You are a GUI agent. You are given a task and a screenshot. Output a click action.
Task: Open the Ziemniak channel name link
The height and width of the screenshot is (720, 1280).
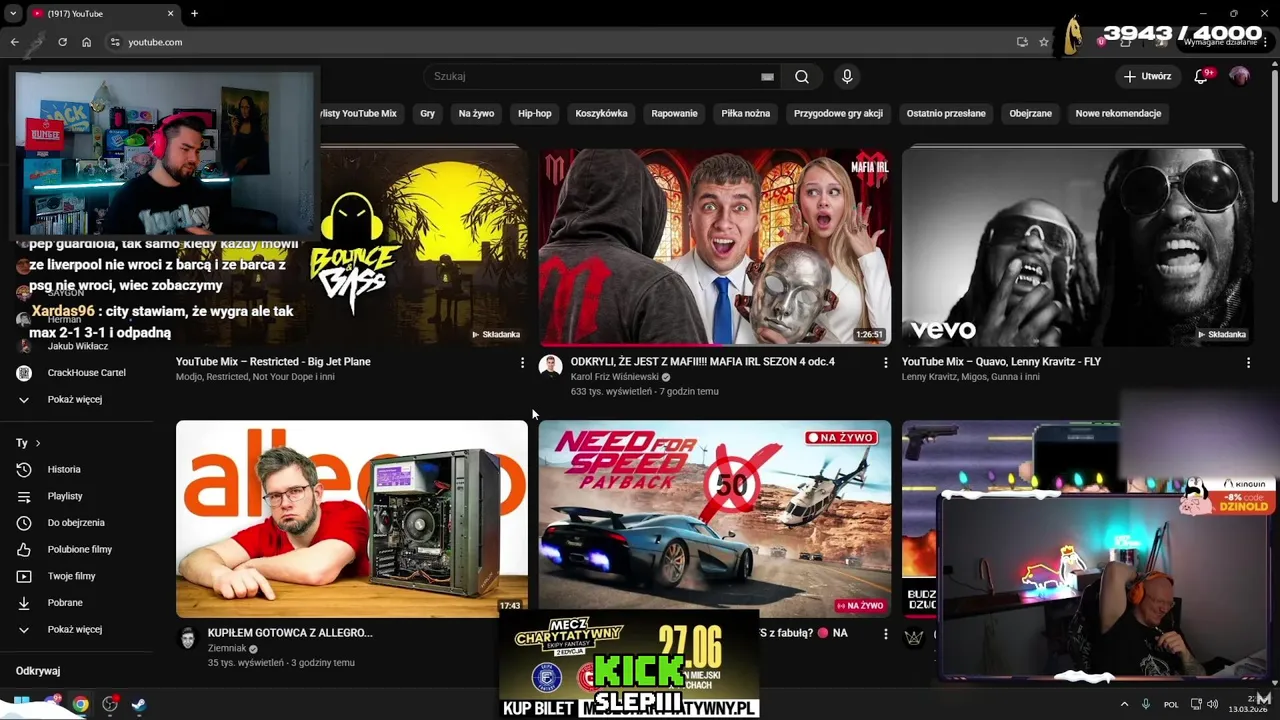[226, 649]
